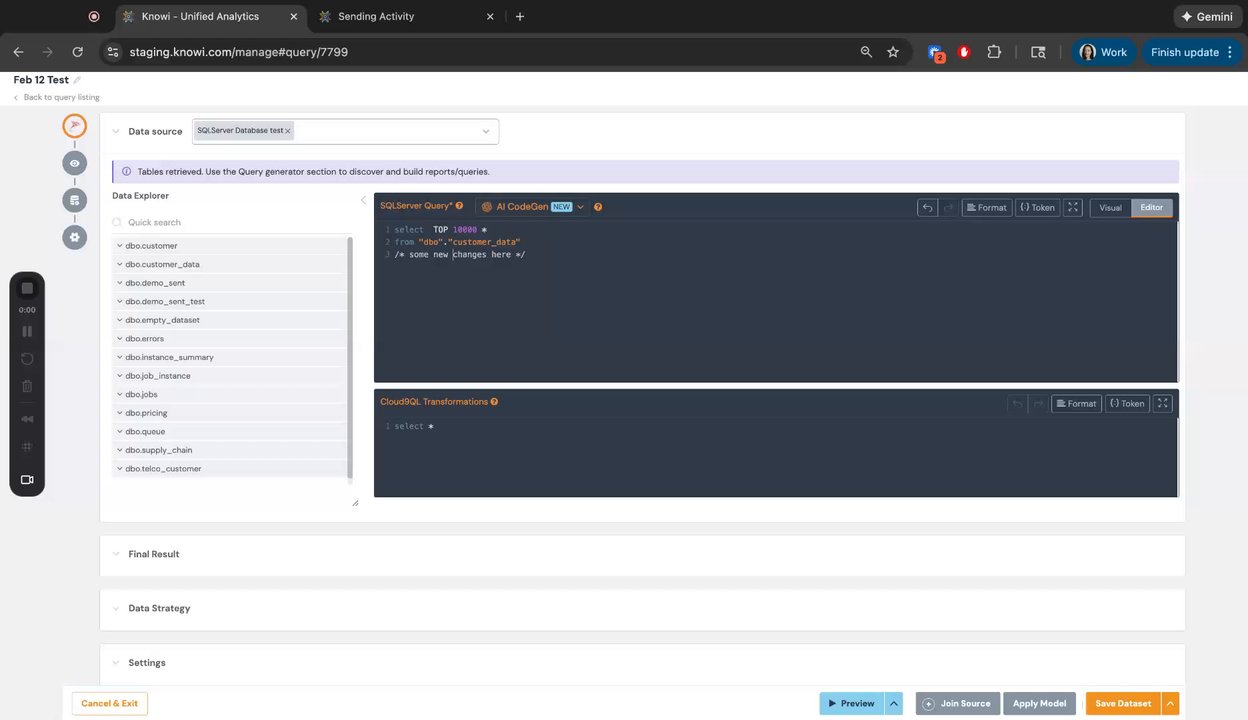The image size is (1248, 720).
Task: Click the help icon beside Cloud9QL Transformations
Action: (x=494, y=402)
